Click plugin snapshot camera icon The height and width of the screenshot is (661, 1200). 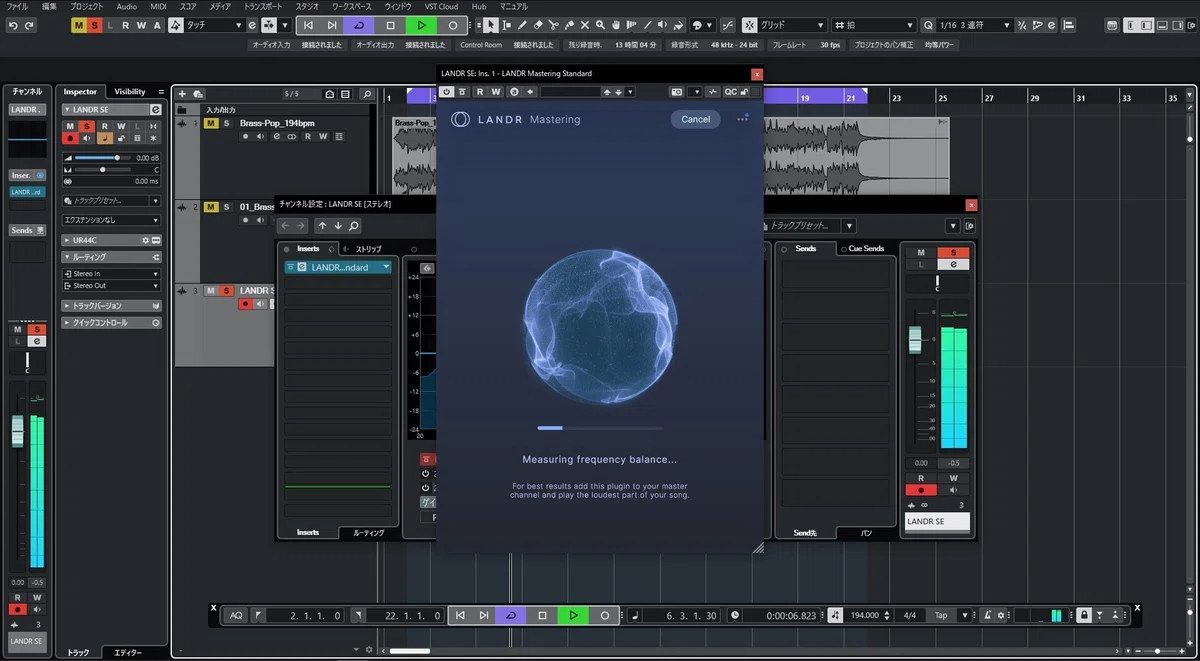pyautogui.click(x=677, y=91)
